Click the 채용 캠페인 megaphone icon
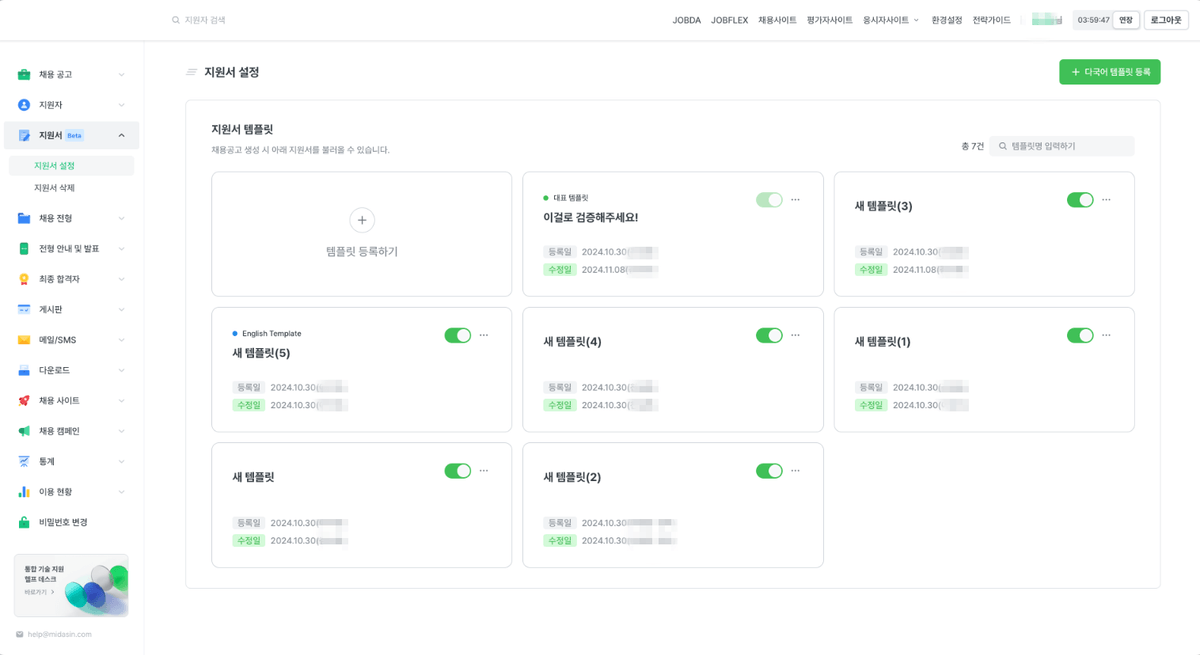This screenshot has height=655, width=1200. point(24,431)
